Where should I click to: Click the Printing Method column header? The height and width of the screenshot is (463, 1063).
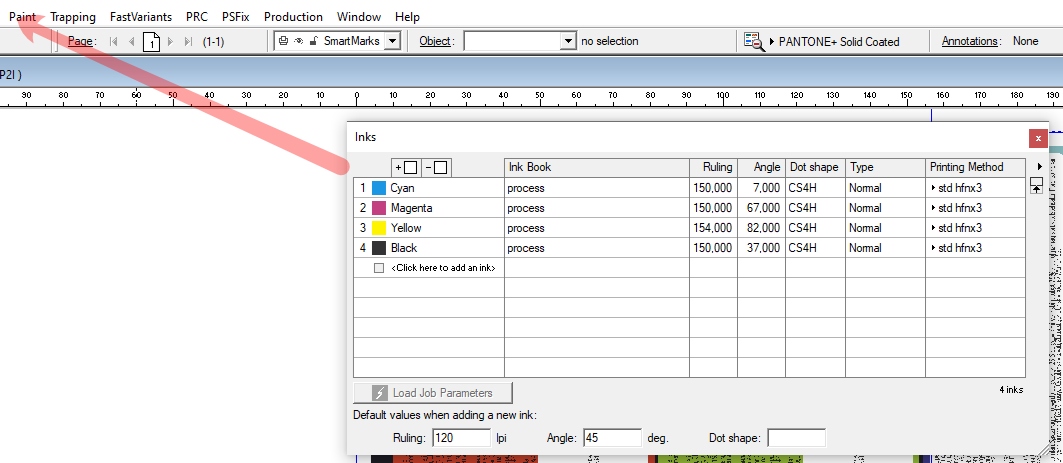click(976, 167)
